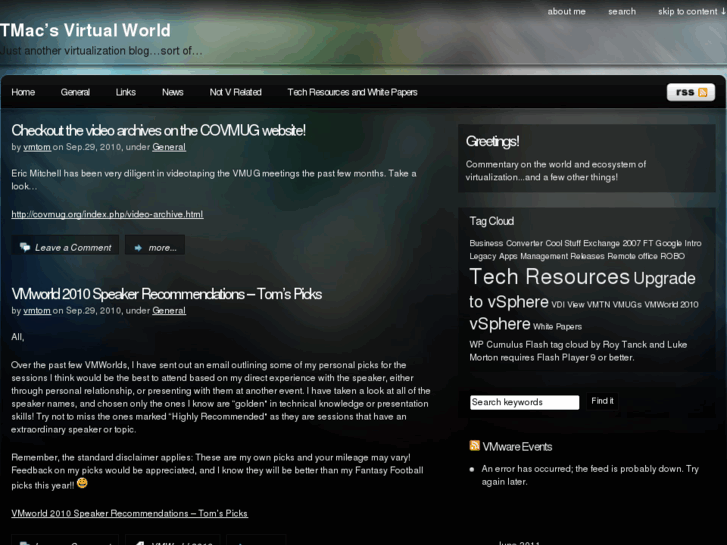The height and width of the screenshot is (545, 727).
Task: Click the search link in header
Action: [622, 12]
